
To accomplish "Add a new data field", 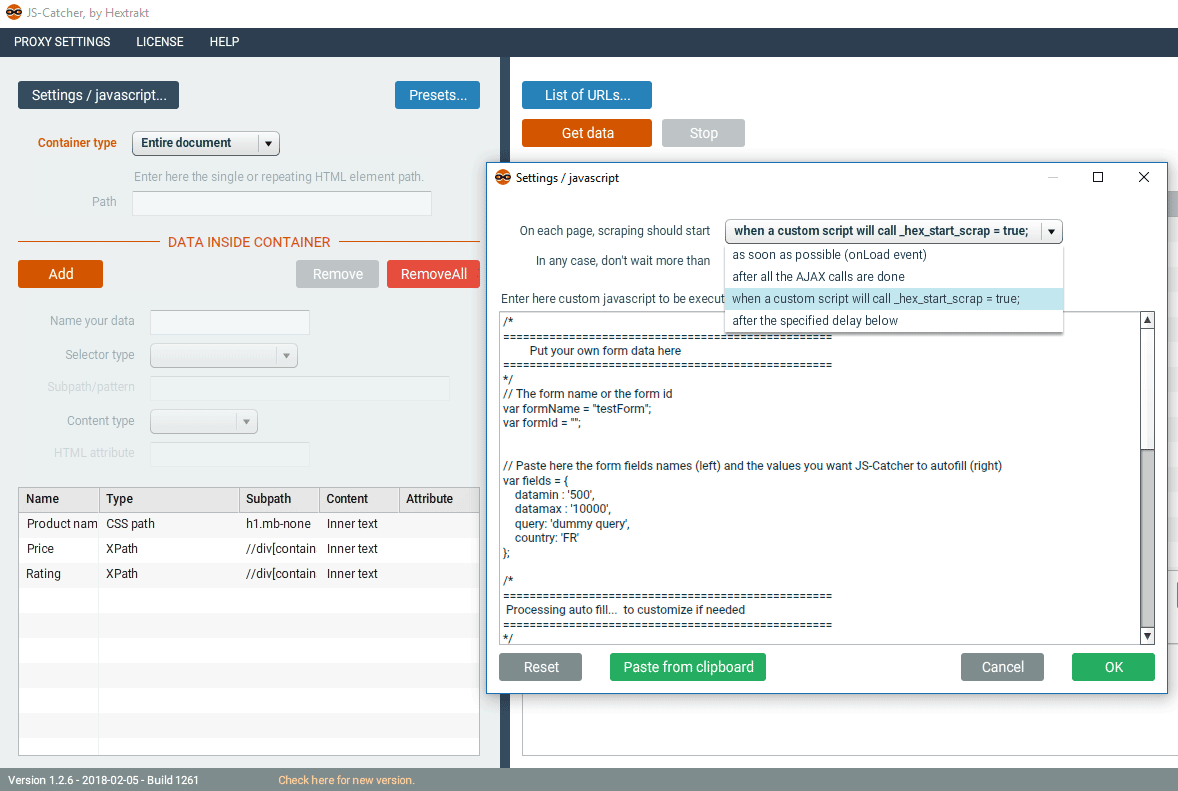I will (60, 274).
